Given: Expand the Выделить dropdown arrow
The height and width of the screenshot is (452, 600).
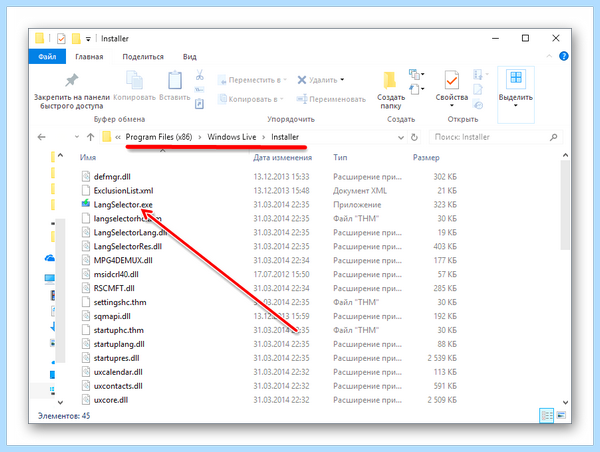Looking at the screenshot, I should click(x=515, y=106).
